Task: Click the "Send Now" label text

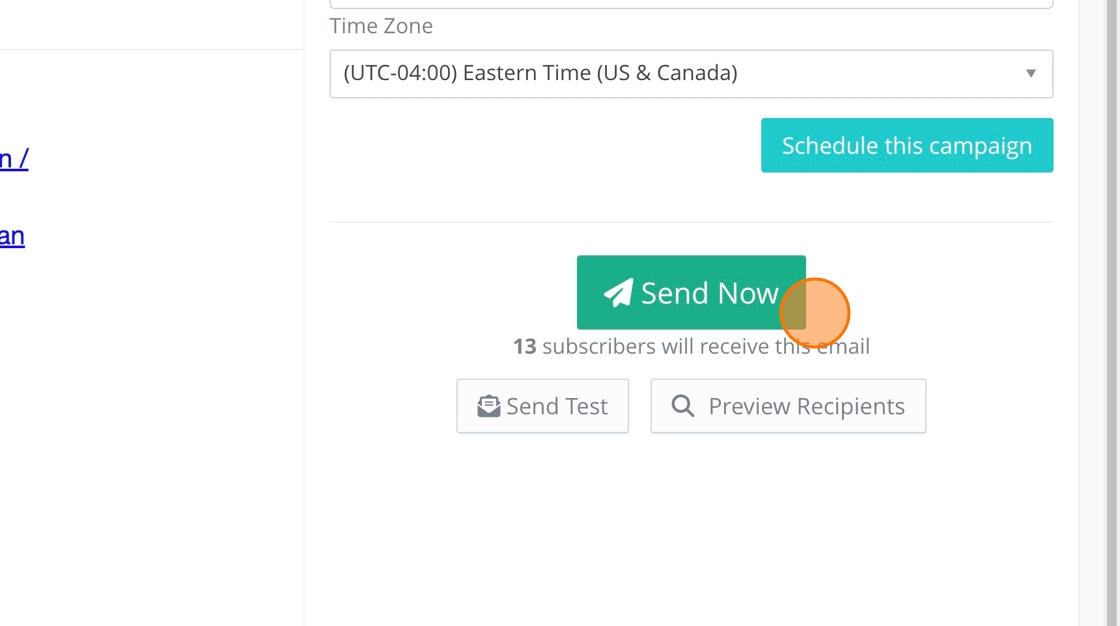Action: (709, 293)
